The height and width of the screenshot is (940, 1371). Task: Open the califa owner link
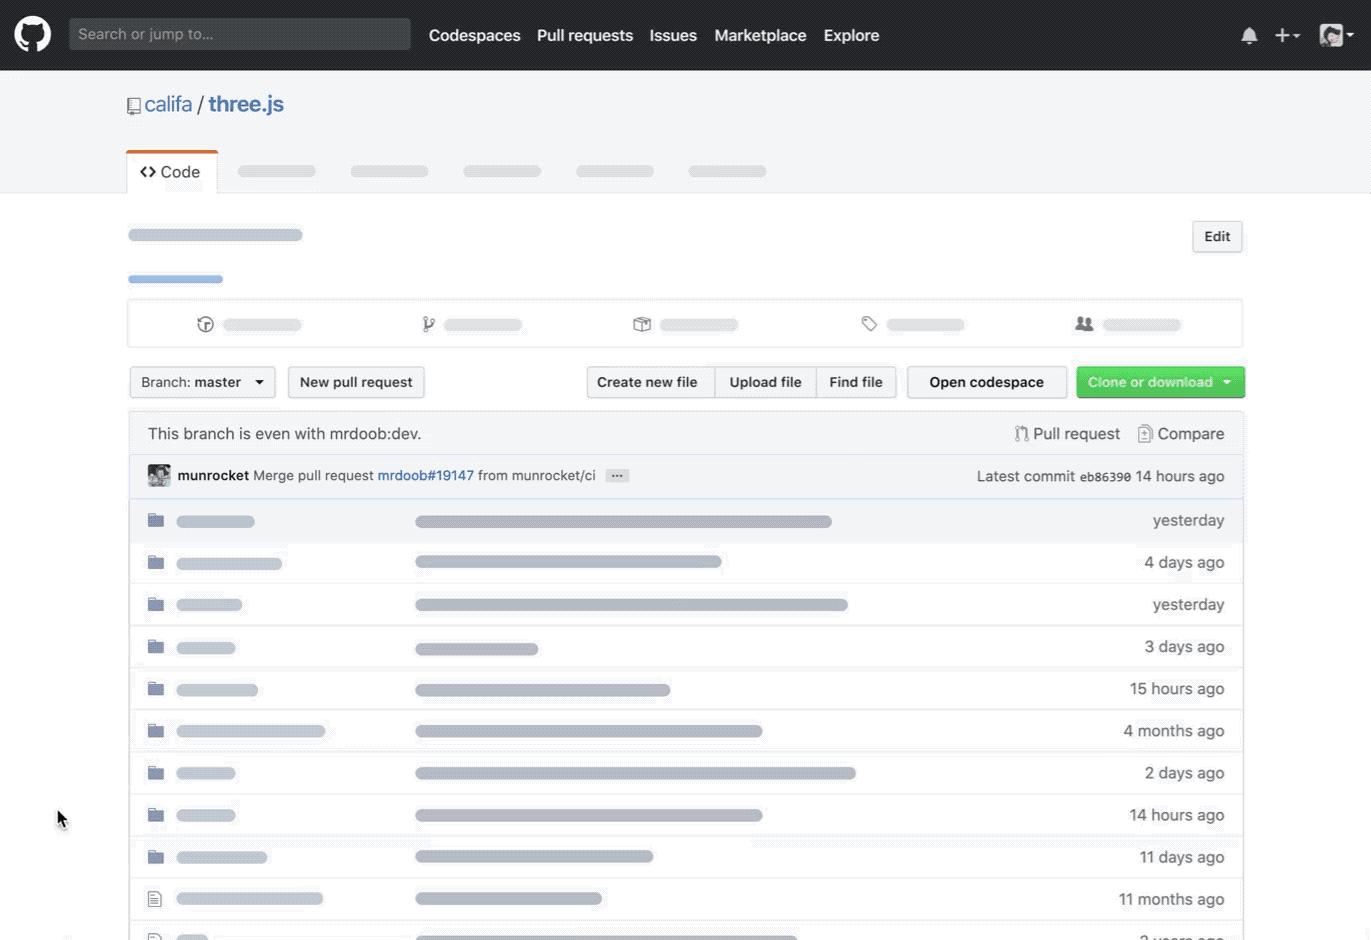pyautogui.click(x=168, y=104)
